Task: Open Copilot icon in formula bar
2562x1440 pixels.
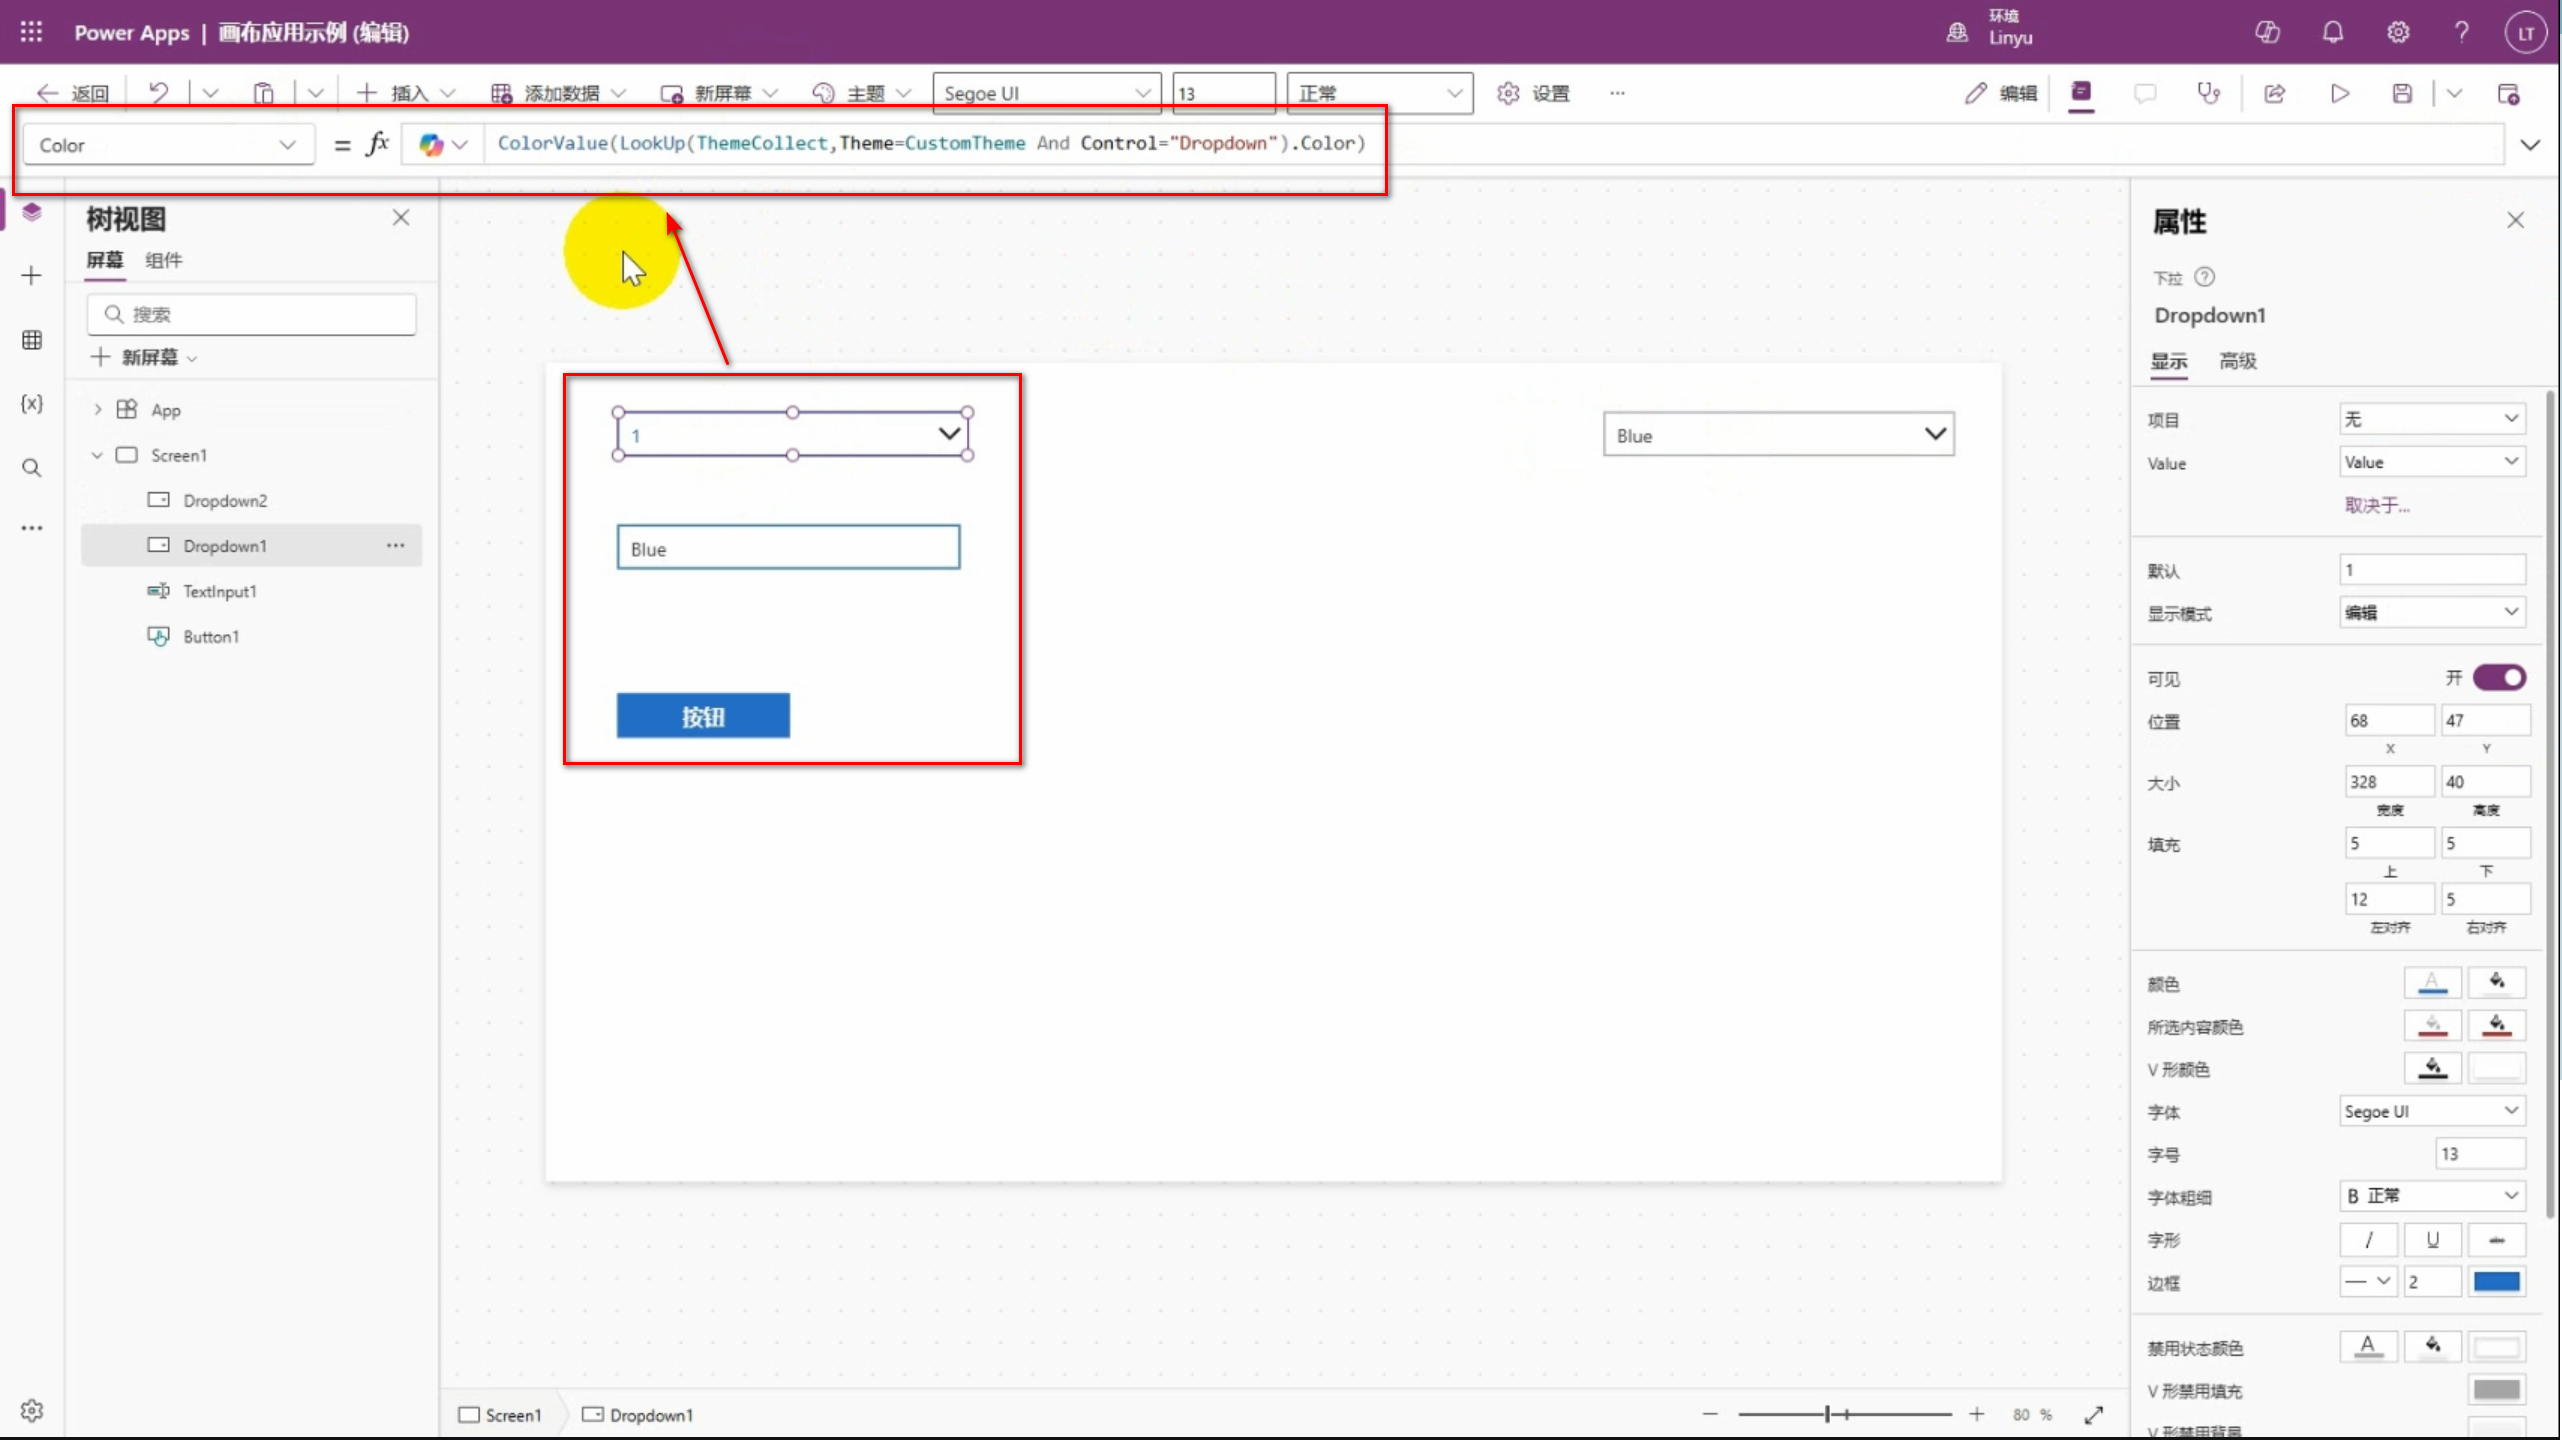Action: point(431,144)
